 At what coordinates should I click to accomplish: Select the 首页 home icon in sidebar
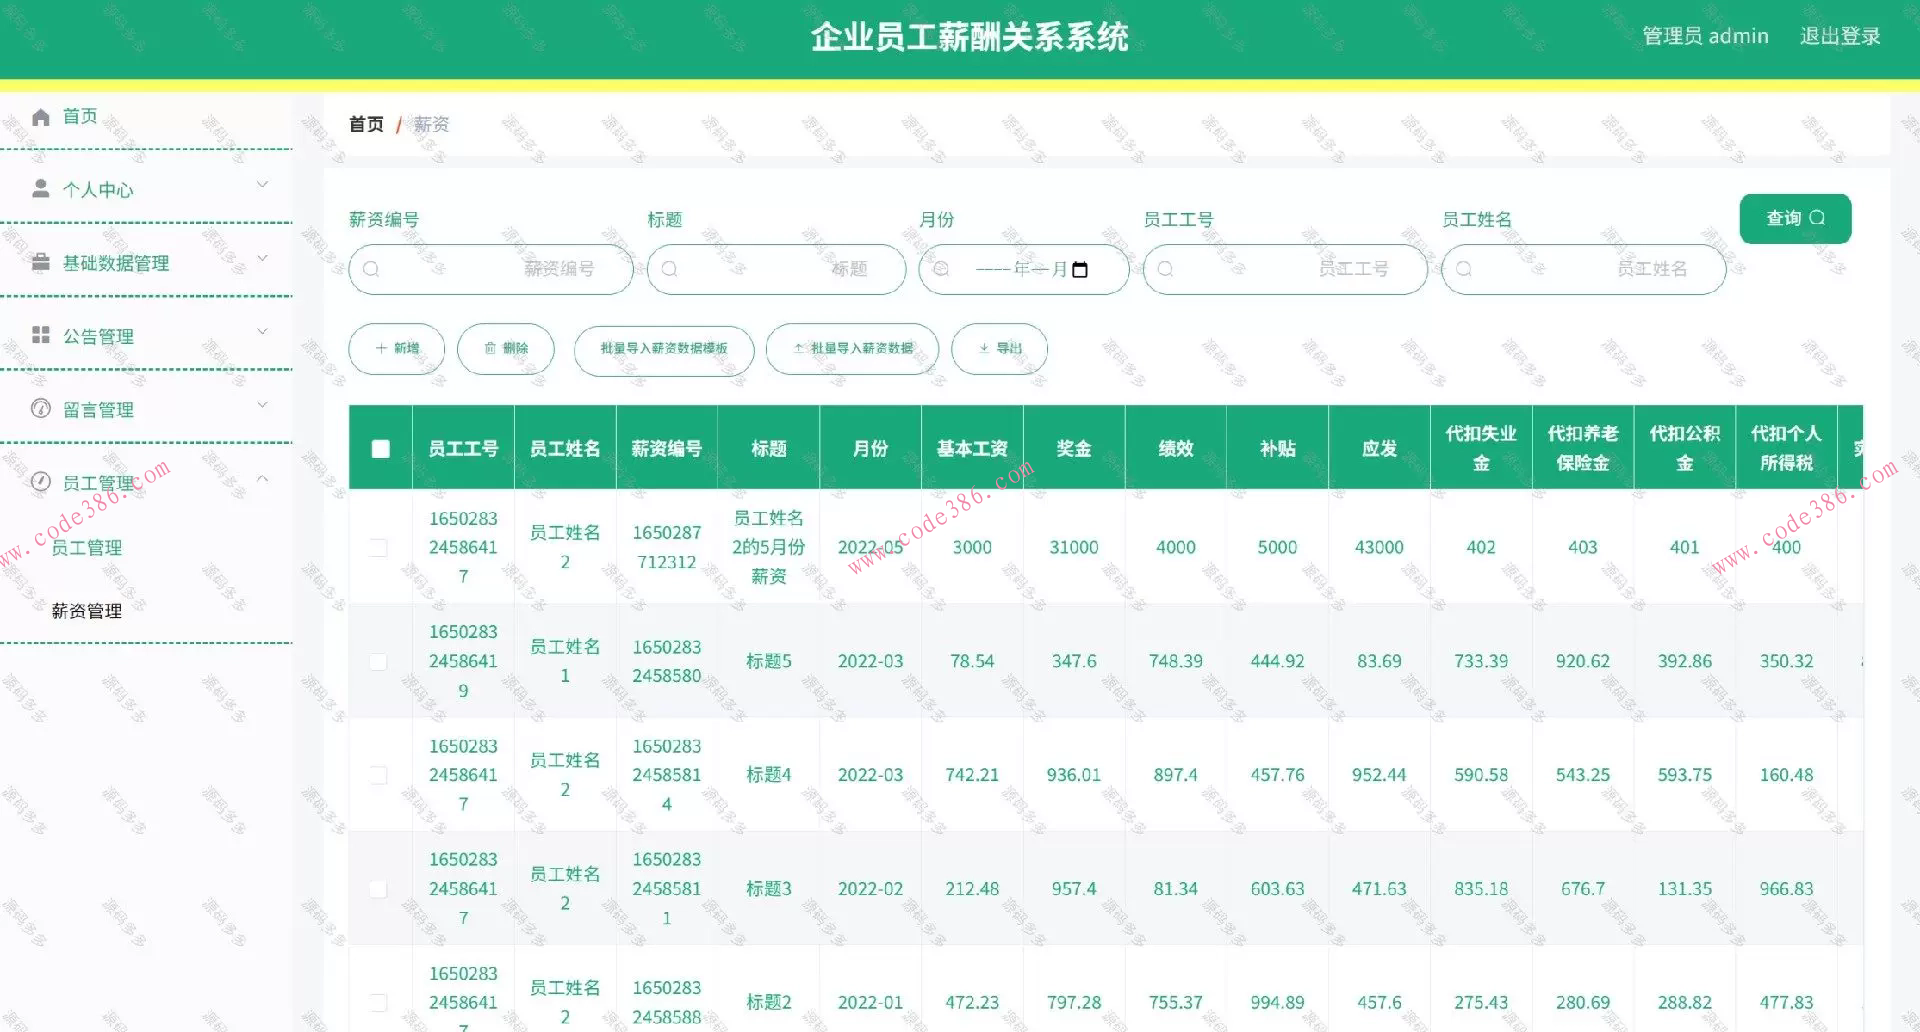[40, 115]
